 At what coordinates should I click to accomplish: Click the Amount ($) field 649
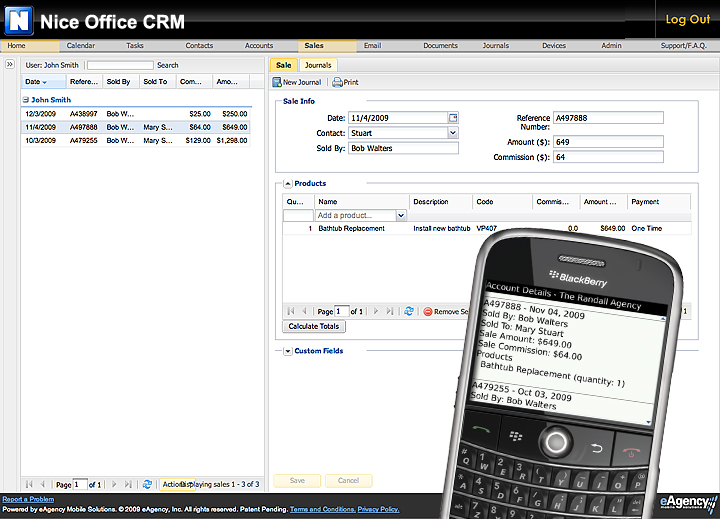tap(608, 142)
